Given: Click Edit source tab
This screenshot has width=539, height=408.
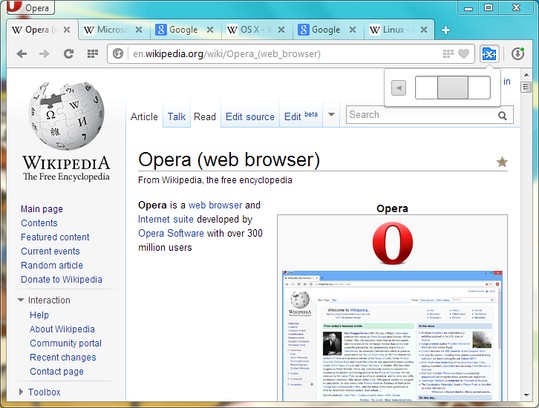Looking at the screenshot, I should click(x=250, y=117).
